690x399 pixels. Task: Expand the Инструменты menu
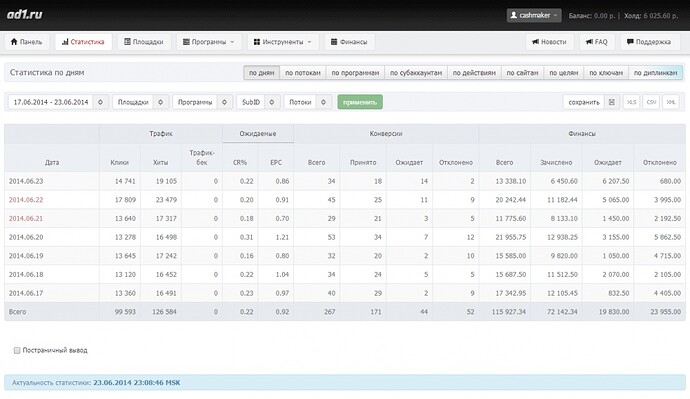pyautogui.click(x=283, y=42)
